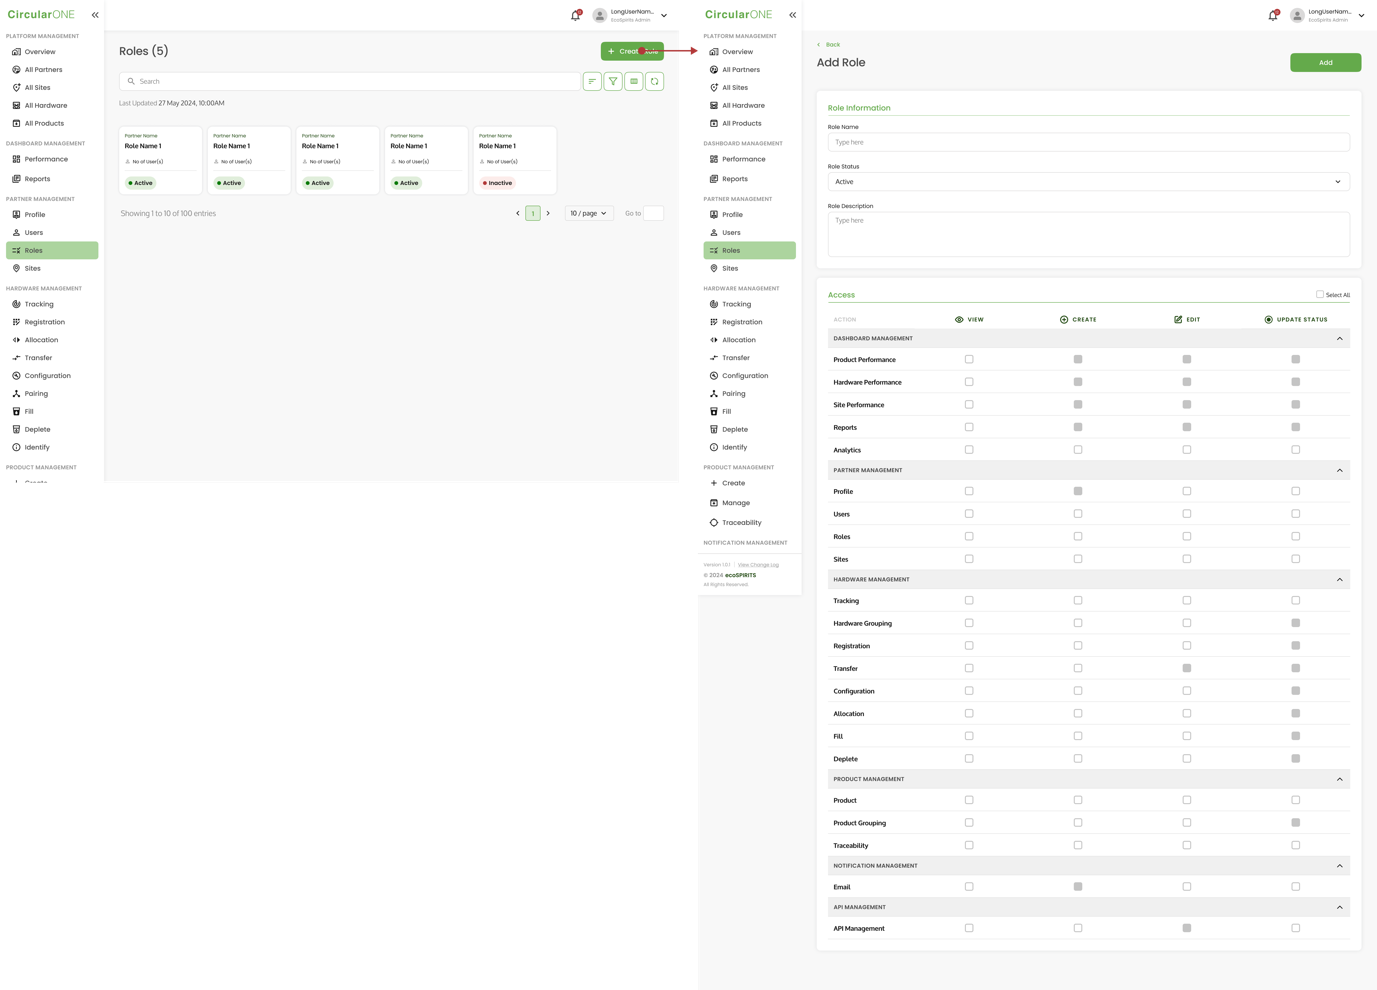The height and width of the screenshot is (990, 1377).
Task: Refresh the roles list with the refresh icon
Action: [655, 81]
